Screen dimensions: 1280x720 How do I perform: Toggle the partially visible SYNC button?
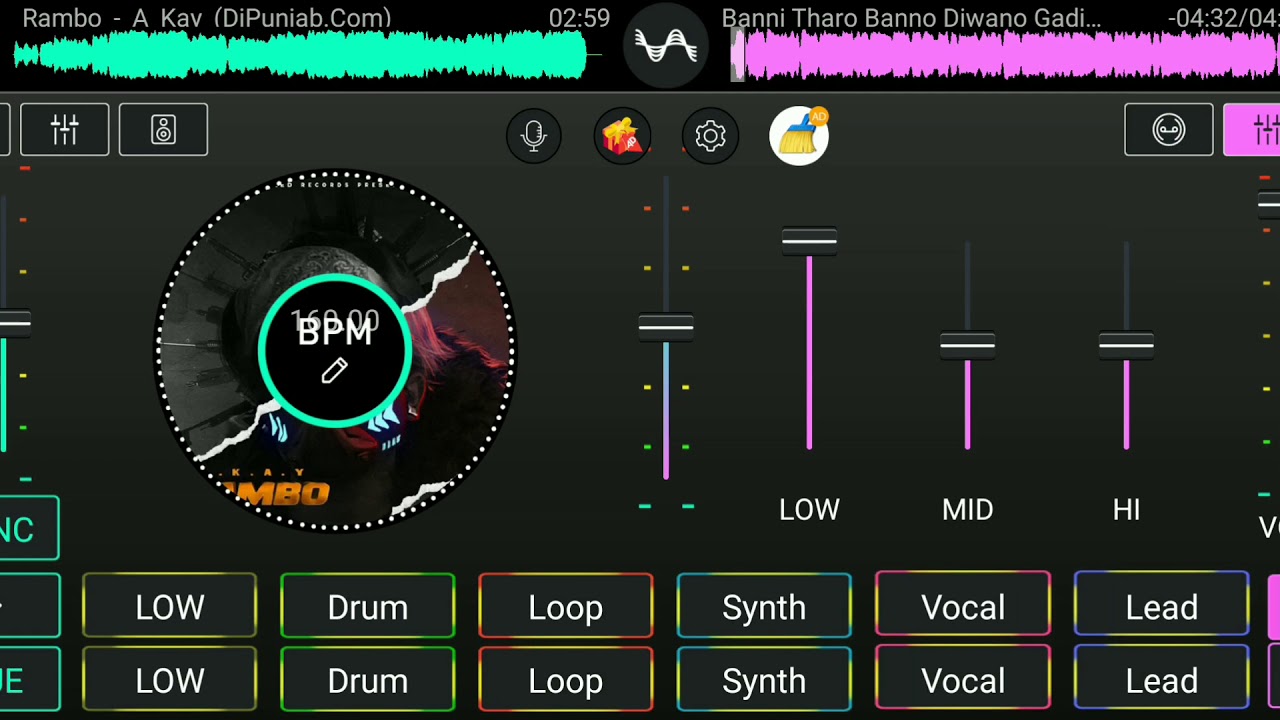[x=29, y=528]
